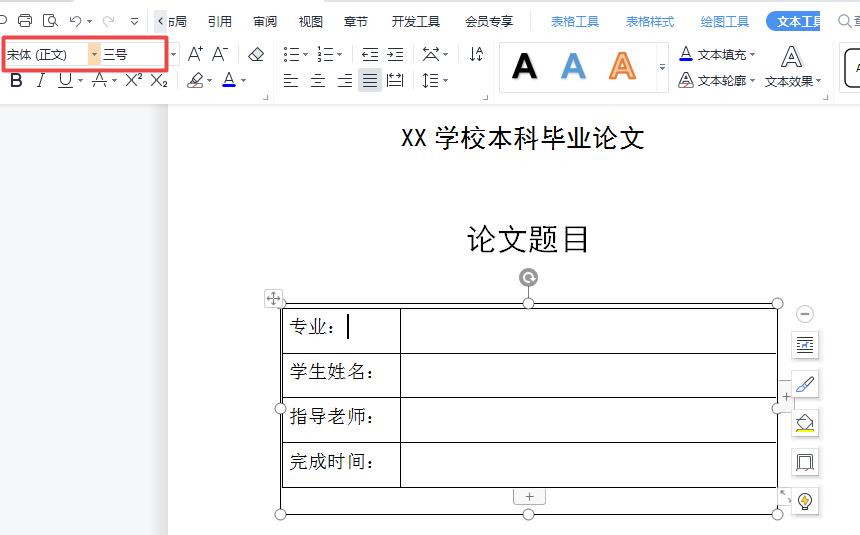Viewport: 860px width, 535px height.
Task: Click the font color A swatch
Action: point(229,81)
